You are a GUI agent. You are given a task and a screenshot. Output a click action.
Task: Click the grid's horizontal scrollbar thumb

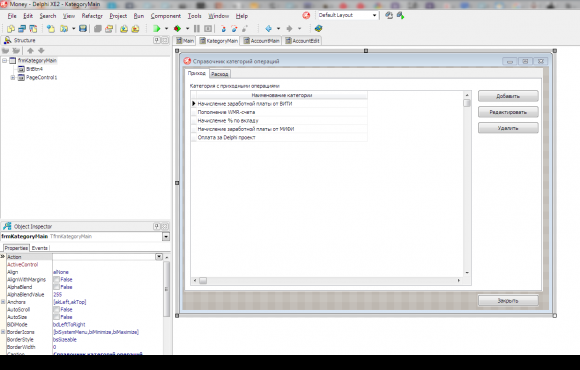(203, 281)
